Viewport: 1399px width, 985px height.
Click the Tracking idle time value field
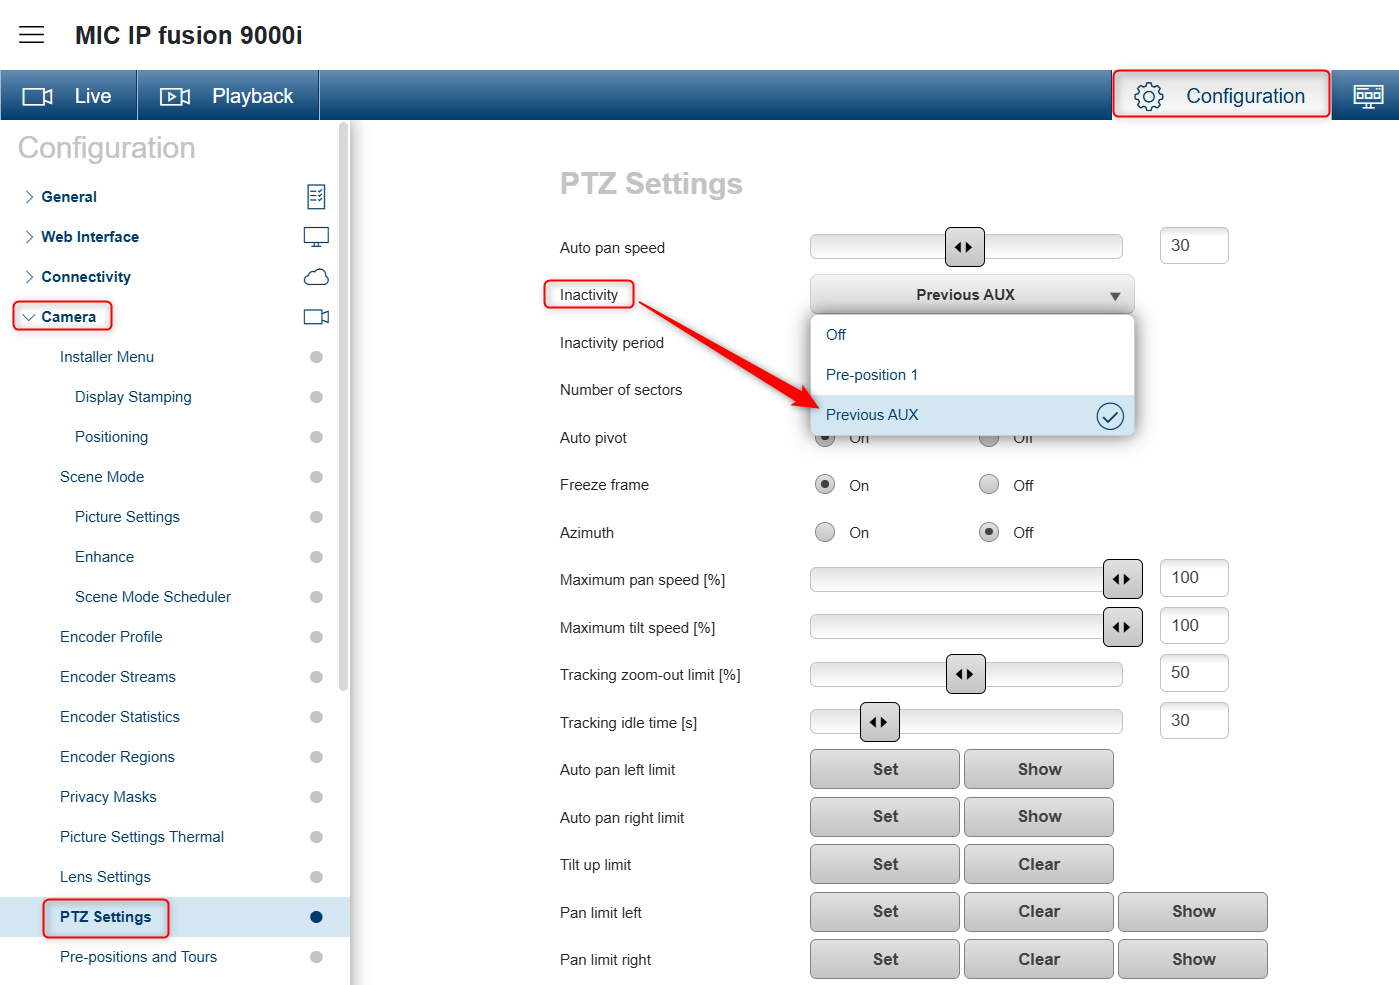(x=1194, y=721)
